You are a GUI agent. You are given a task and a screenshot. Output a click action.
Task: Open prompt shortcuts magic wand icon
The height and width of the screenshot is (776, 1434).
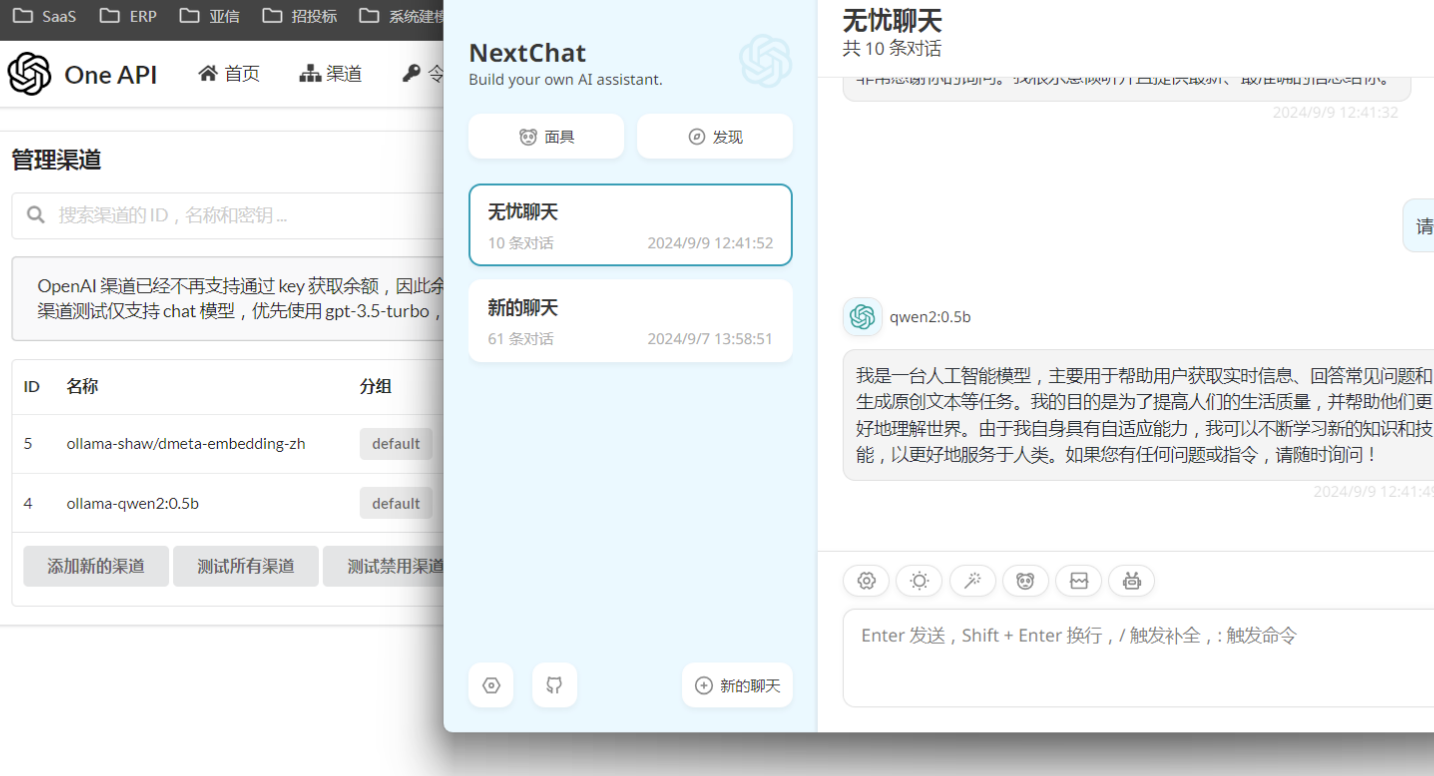tap(972, 581)
